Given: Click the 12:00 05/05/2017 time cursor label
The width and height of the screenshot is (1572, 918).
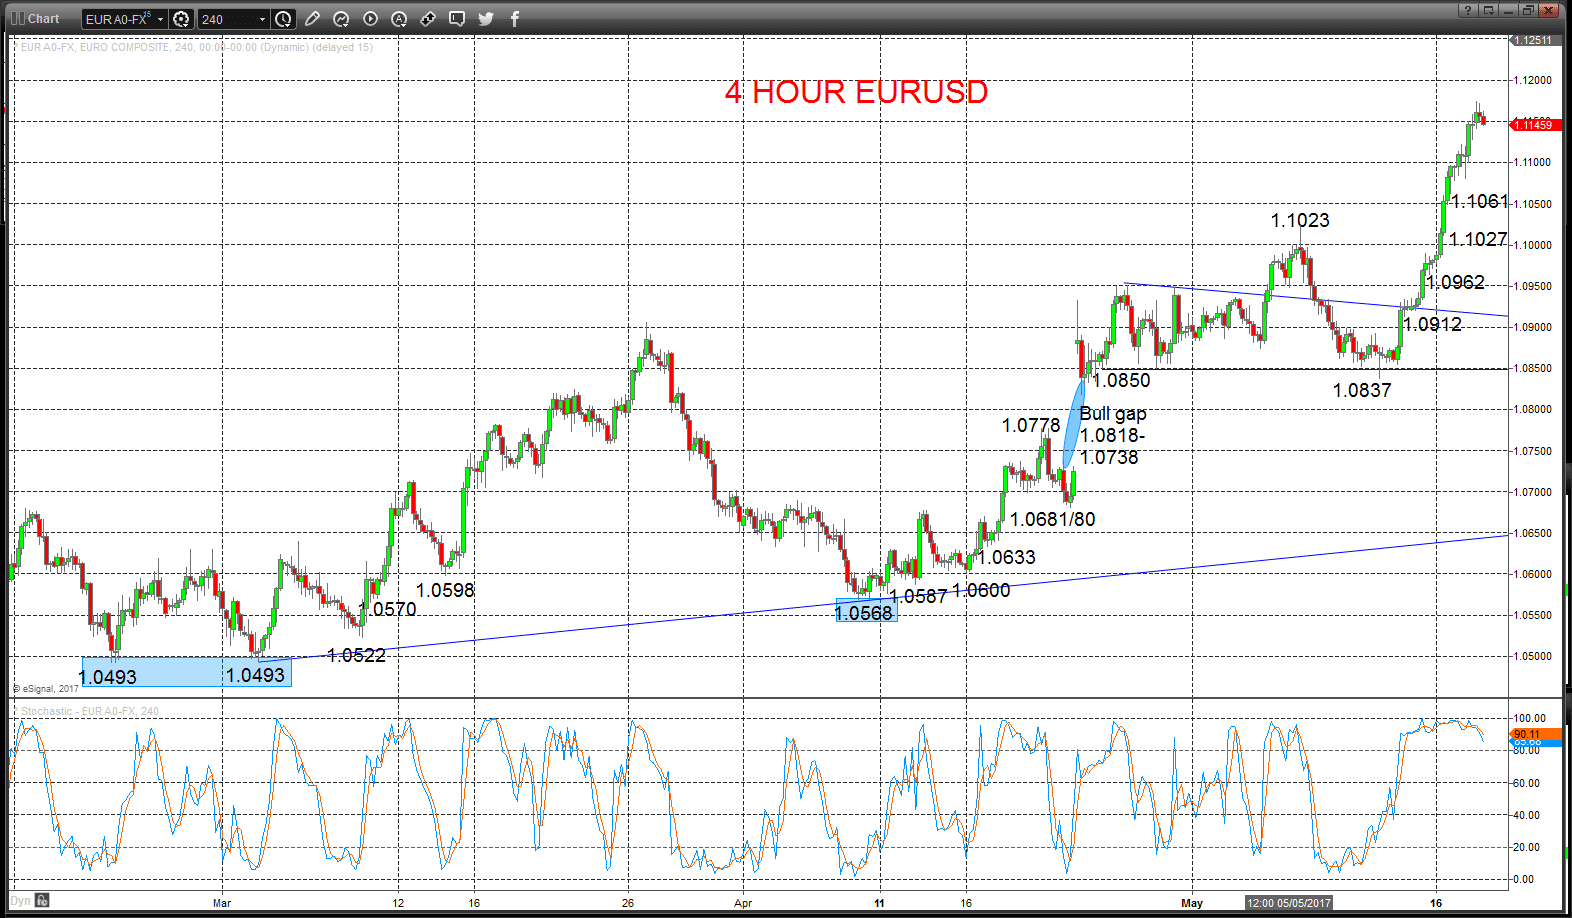Looking at the screenshot, I should coord(1289,903).
